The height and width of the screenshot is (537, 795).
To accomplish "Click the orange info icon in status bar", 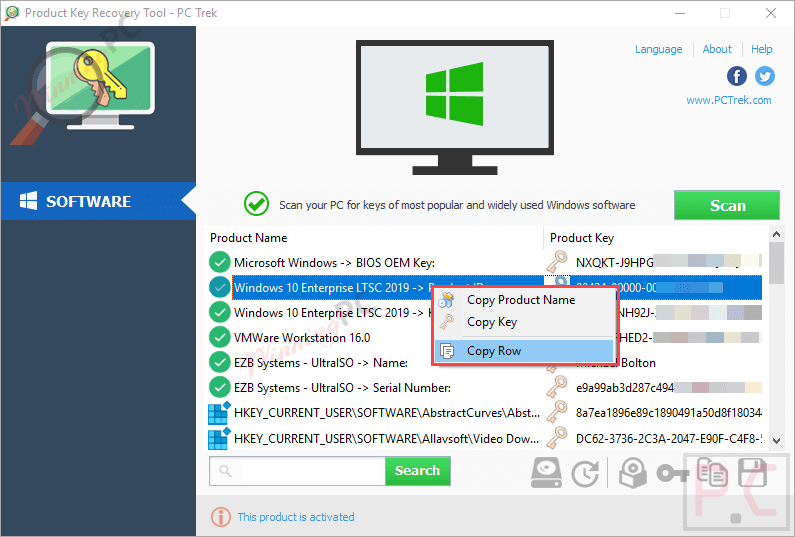I will [221, 517].
